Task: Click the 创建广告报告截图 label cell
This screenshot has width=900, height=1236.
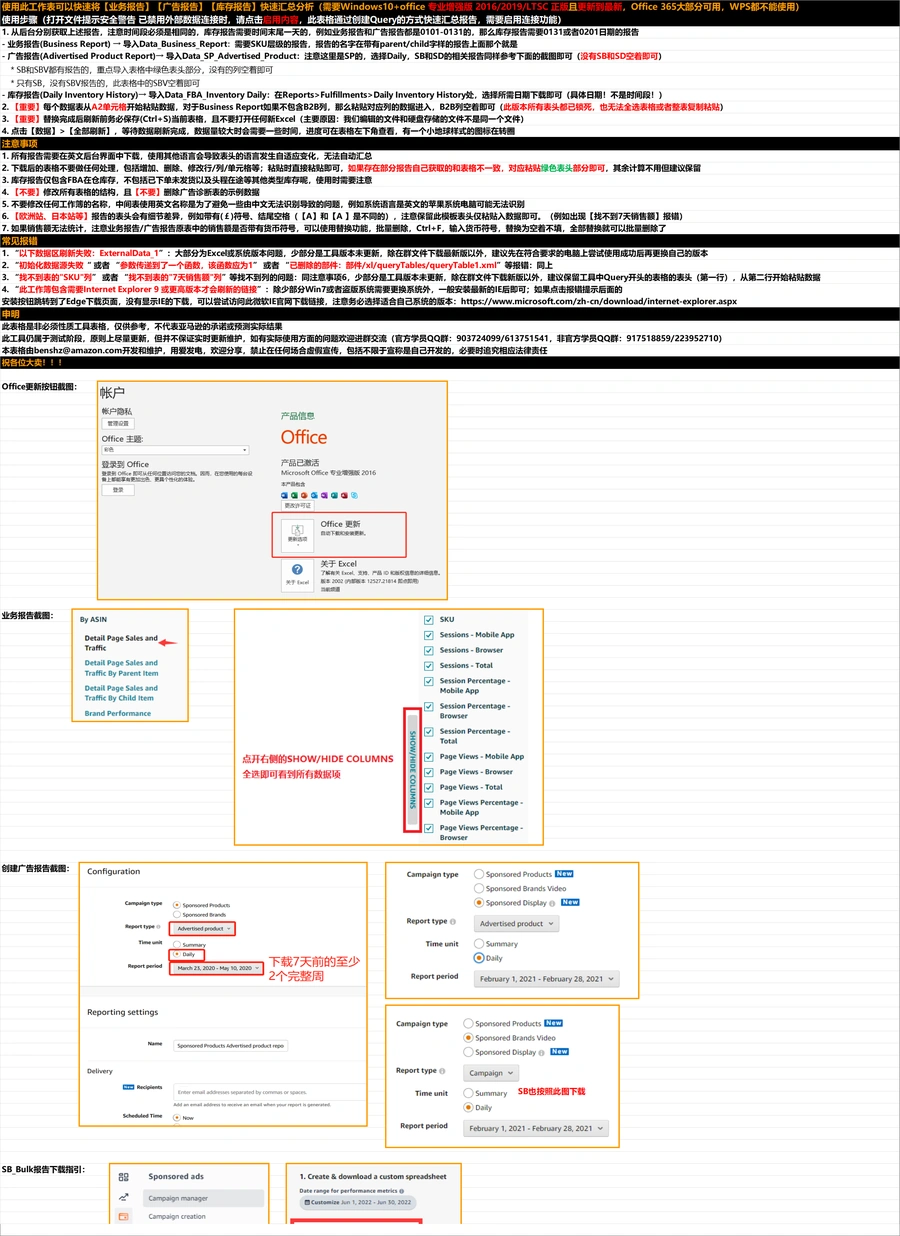Action: point(35,868)
